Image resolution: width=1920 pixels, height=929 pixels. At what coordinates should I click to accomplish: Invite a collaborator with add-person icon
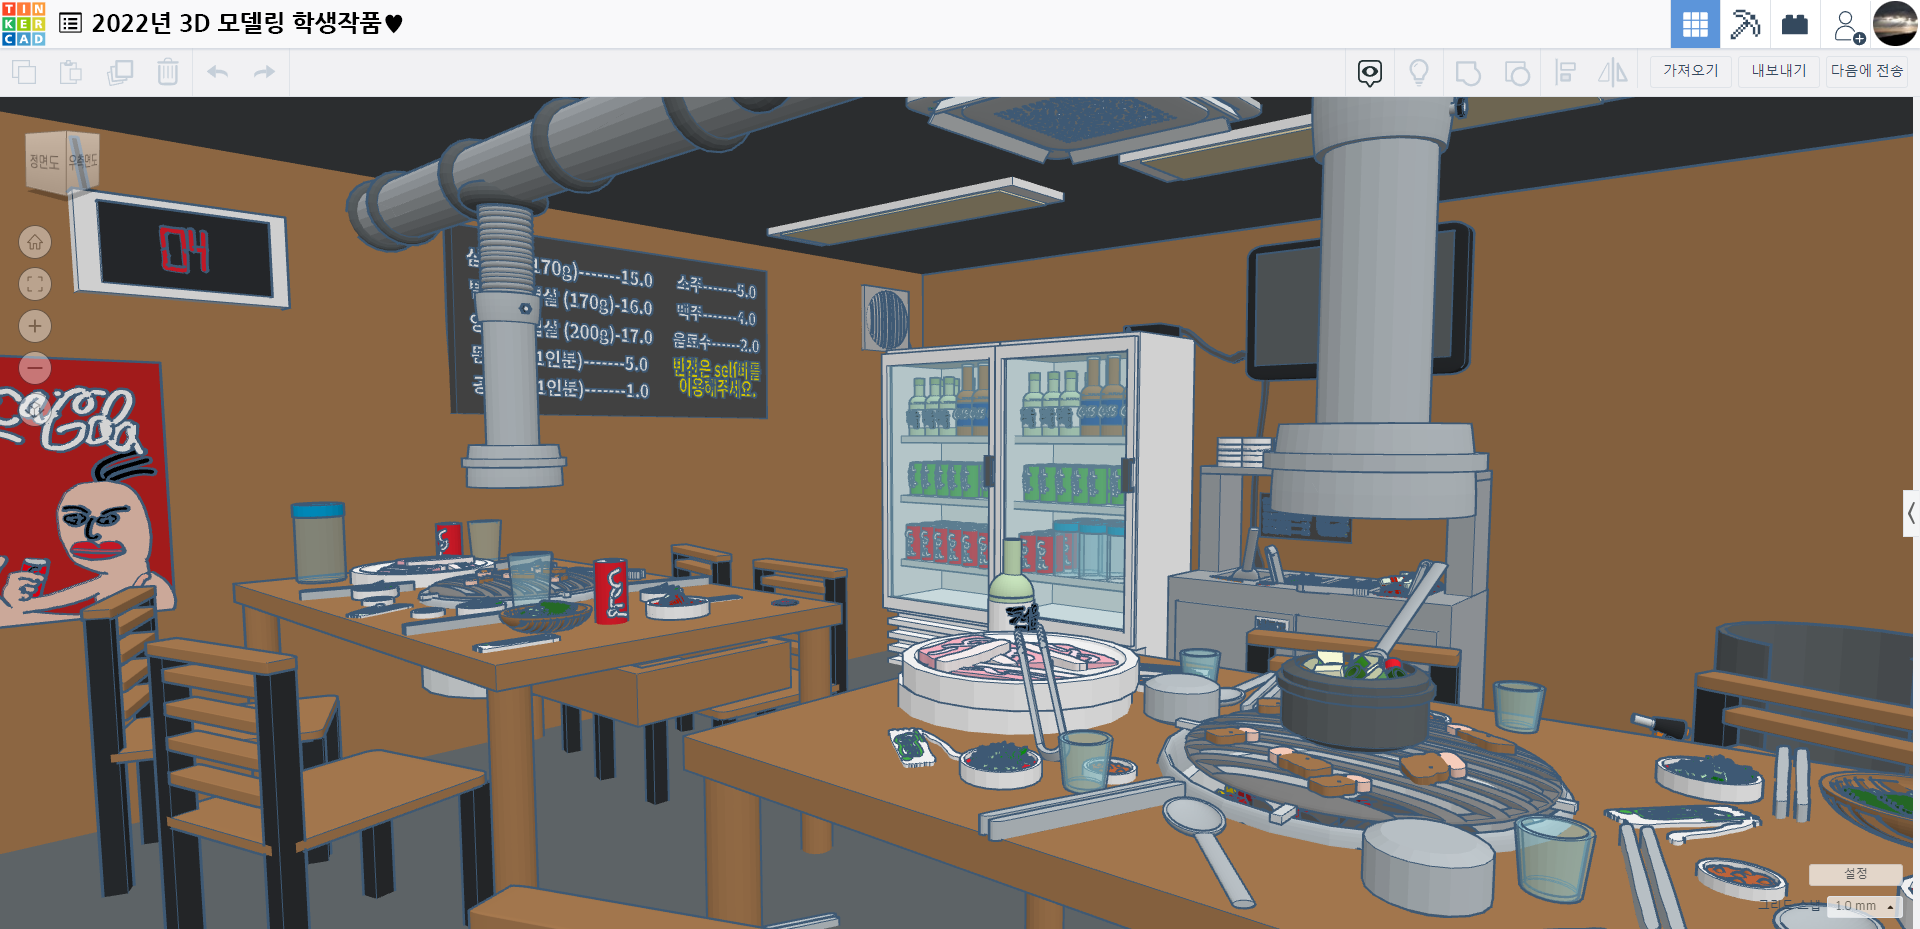(1848, 25)
